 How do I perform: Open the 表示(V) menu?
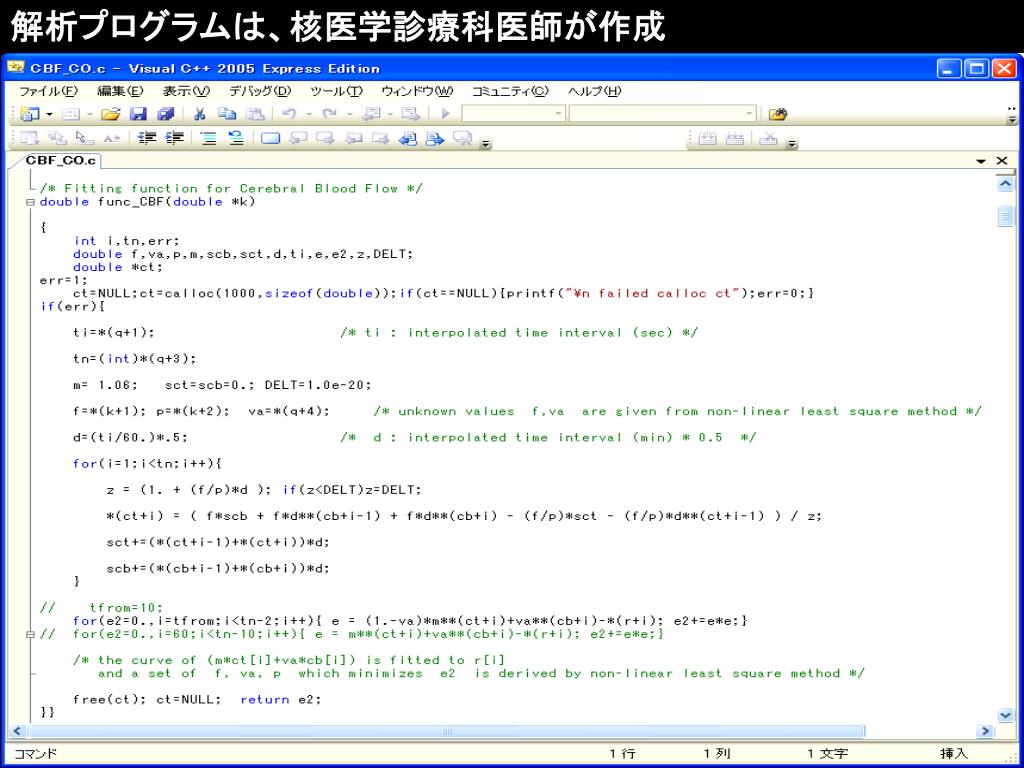coord(186,91)
